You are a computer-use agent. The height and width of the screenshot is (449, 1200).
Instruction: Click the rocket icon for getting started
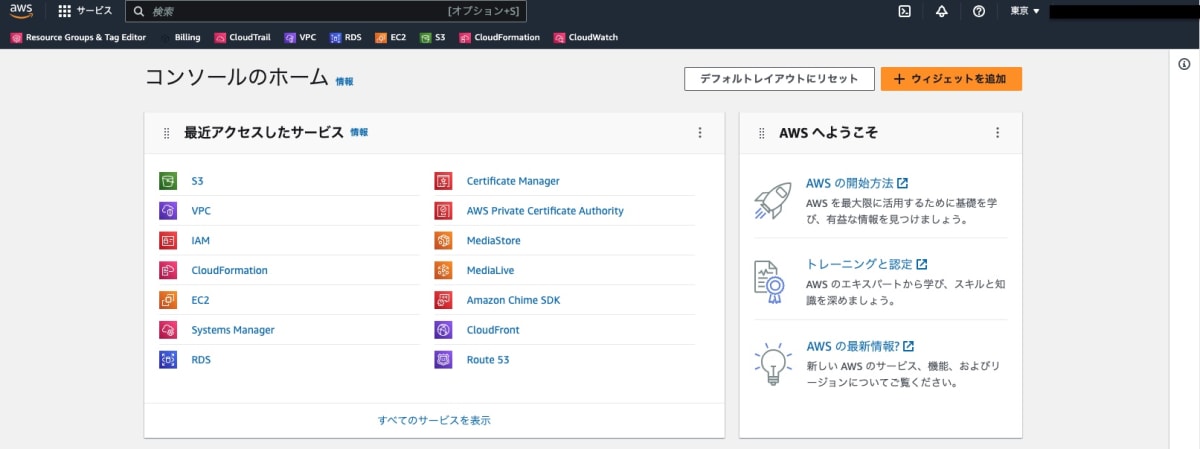click(772, 201)
